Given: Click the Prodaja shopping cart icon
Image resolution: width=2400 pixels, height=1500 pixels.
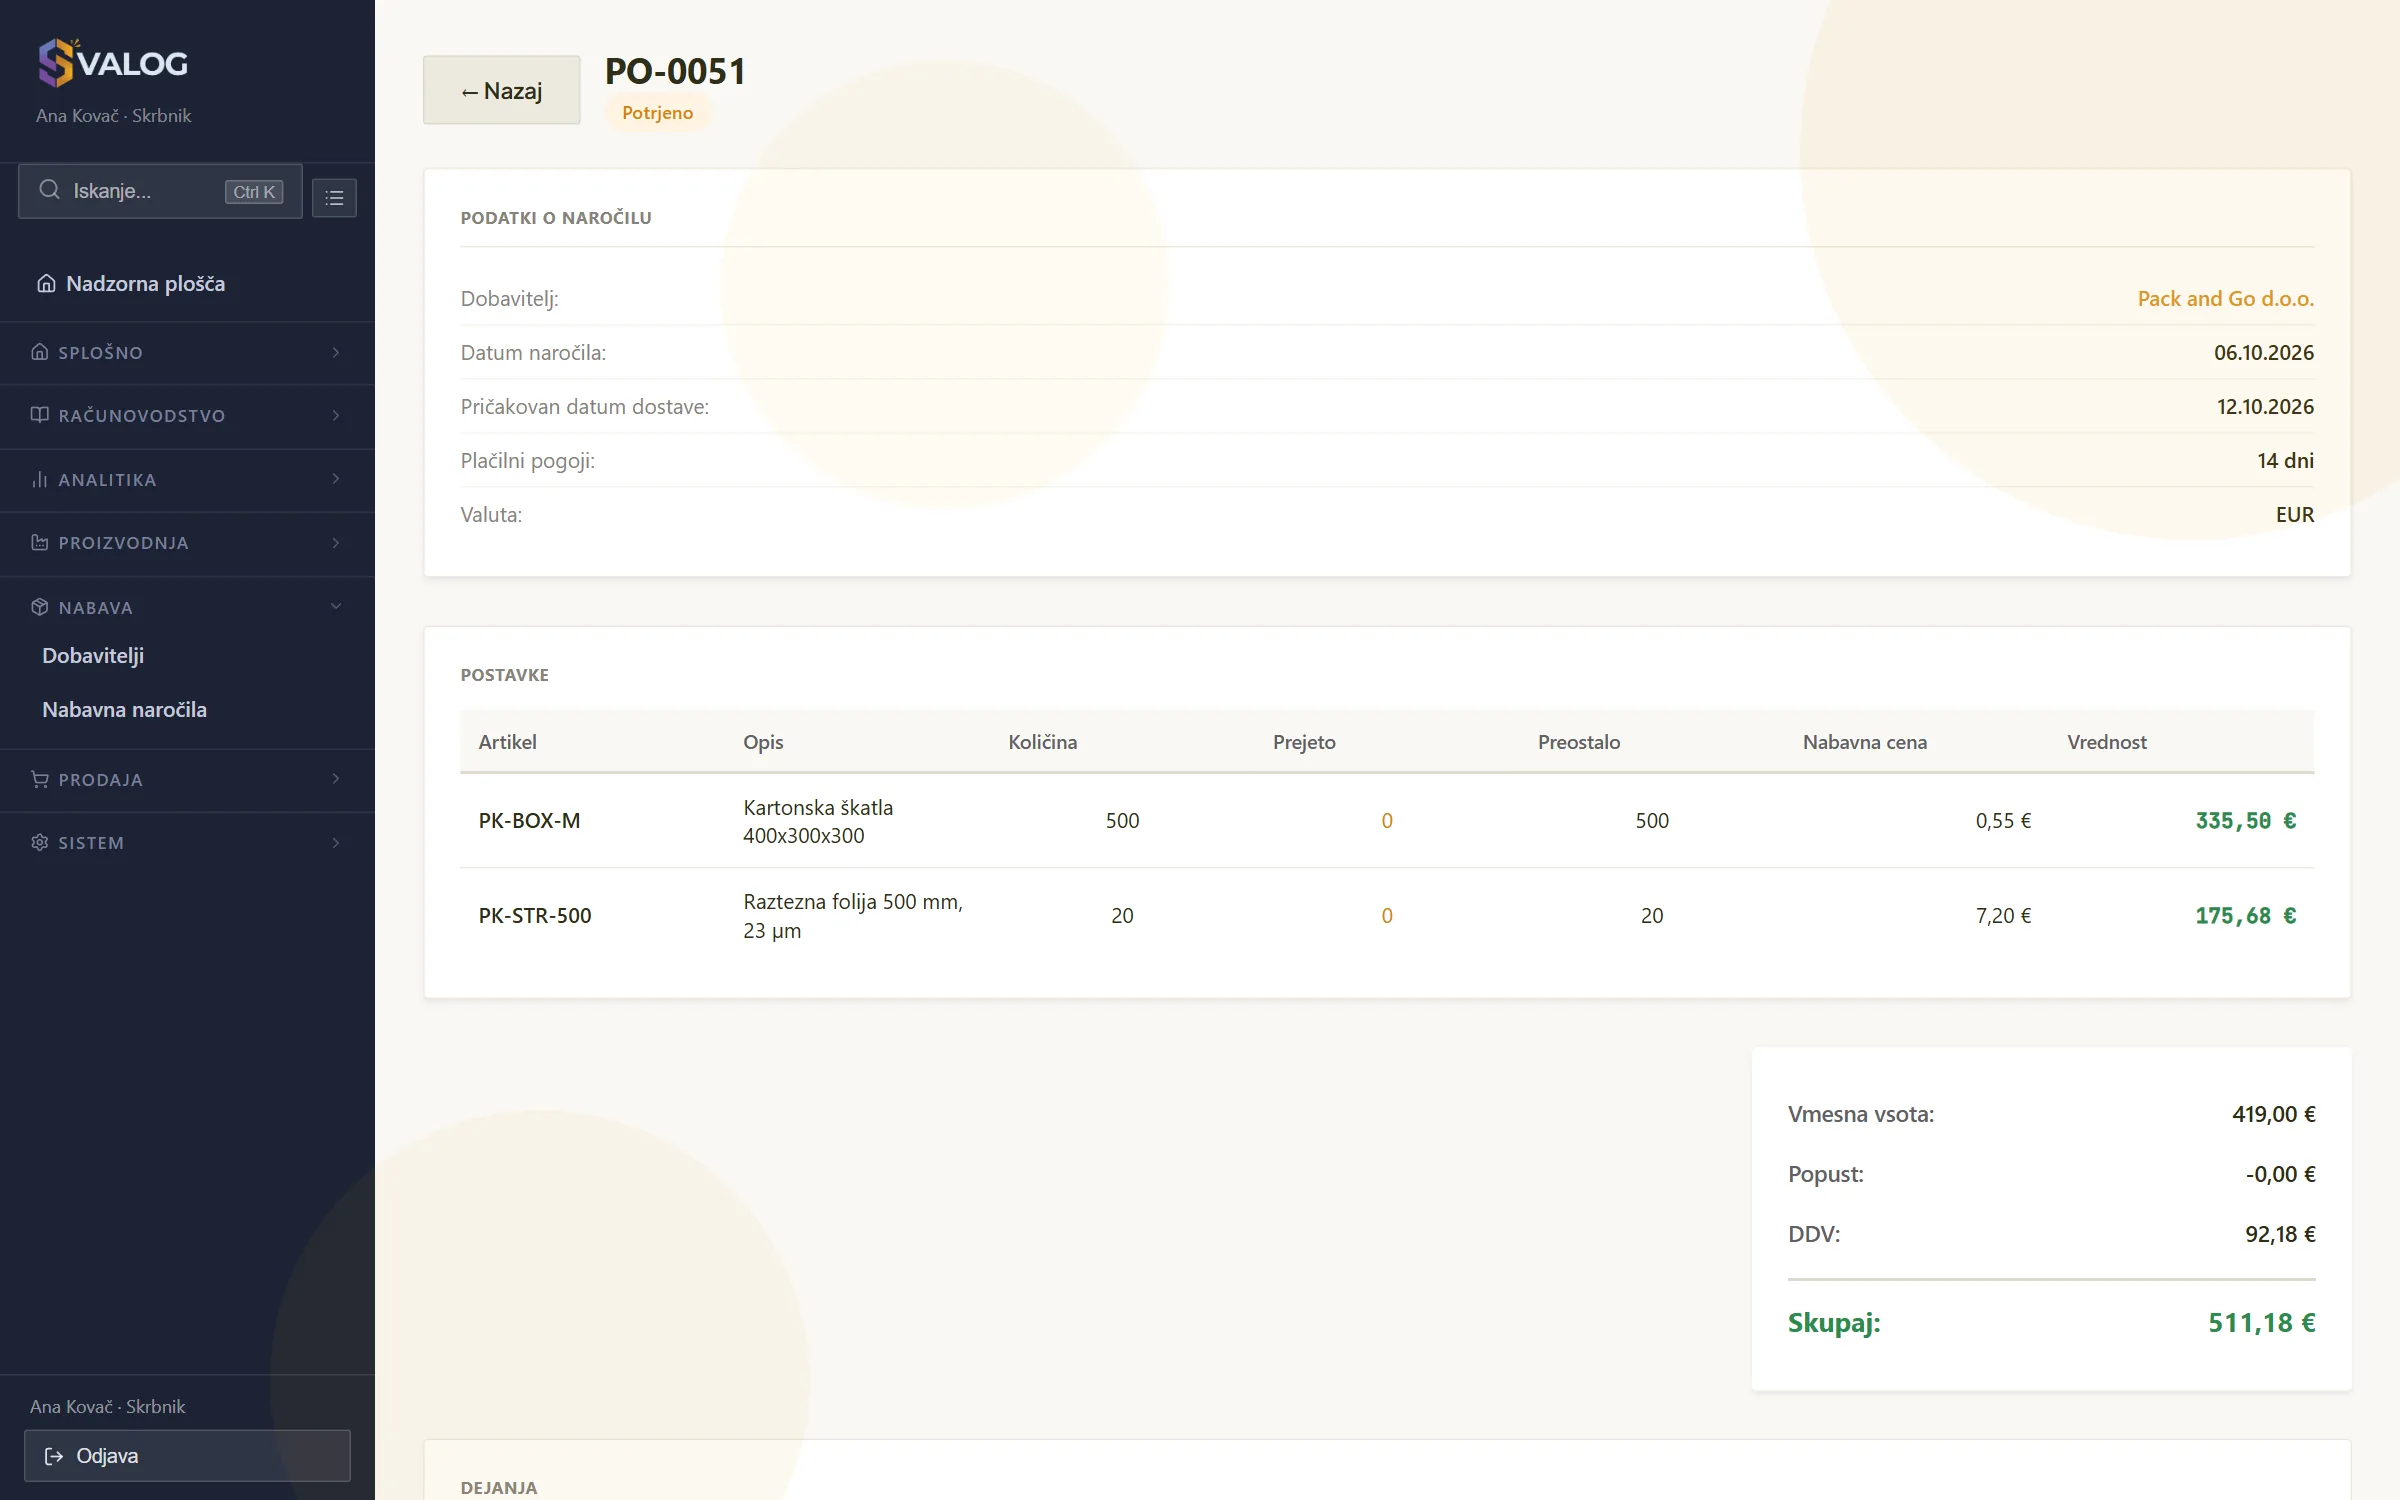Looking at the screenshot, I should 40,779.
